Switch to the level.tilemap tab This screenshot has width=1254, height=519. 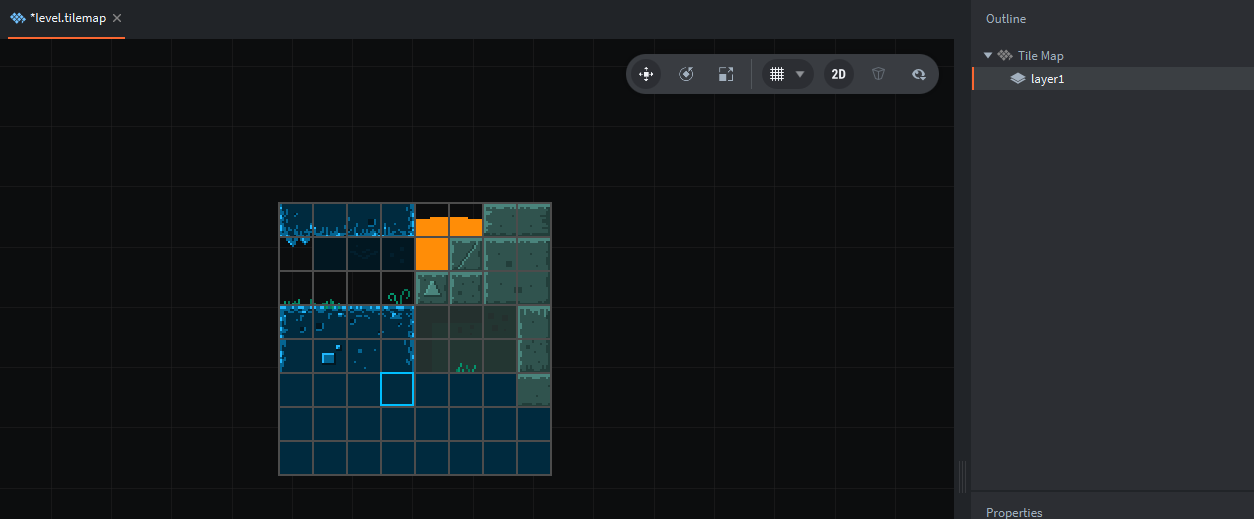[67, 18]
